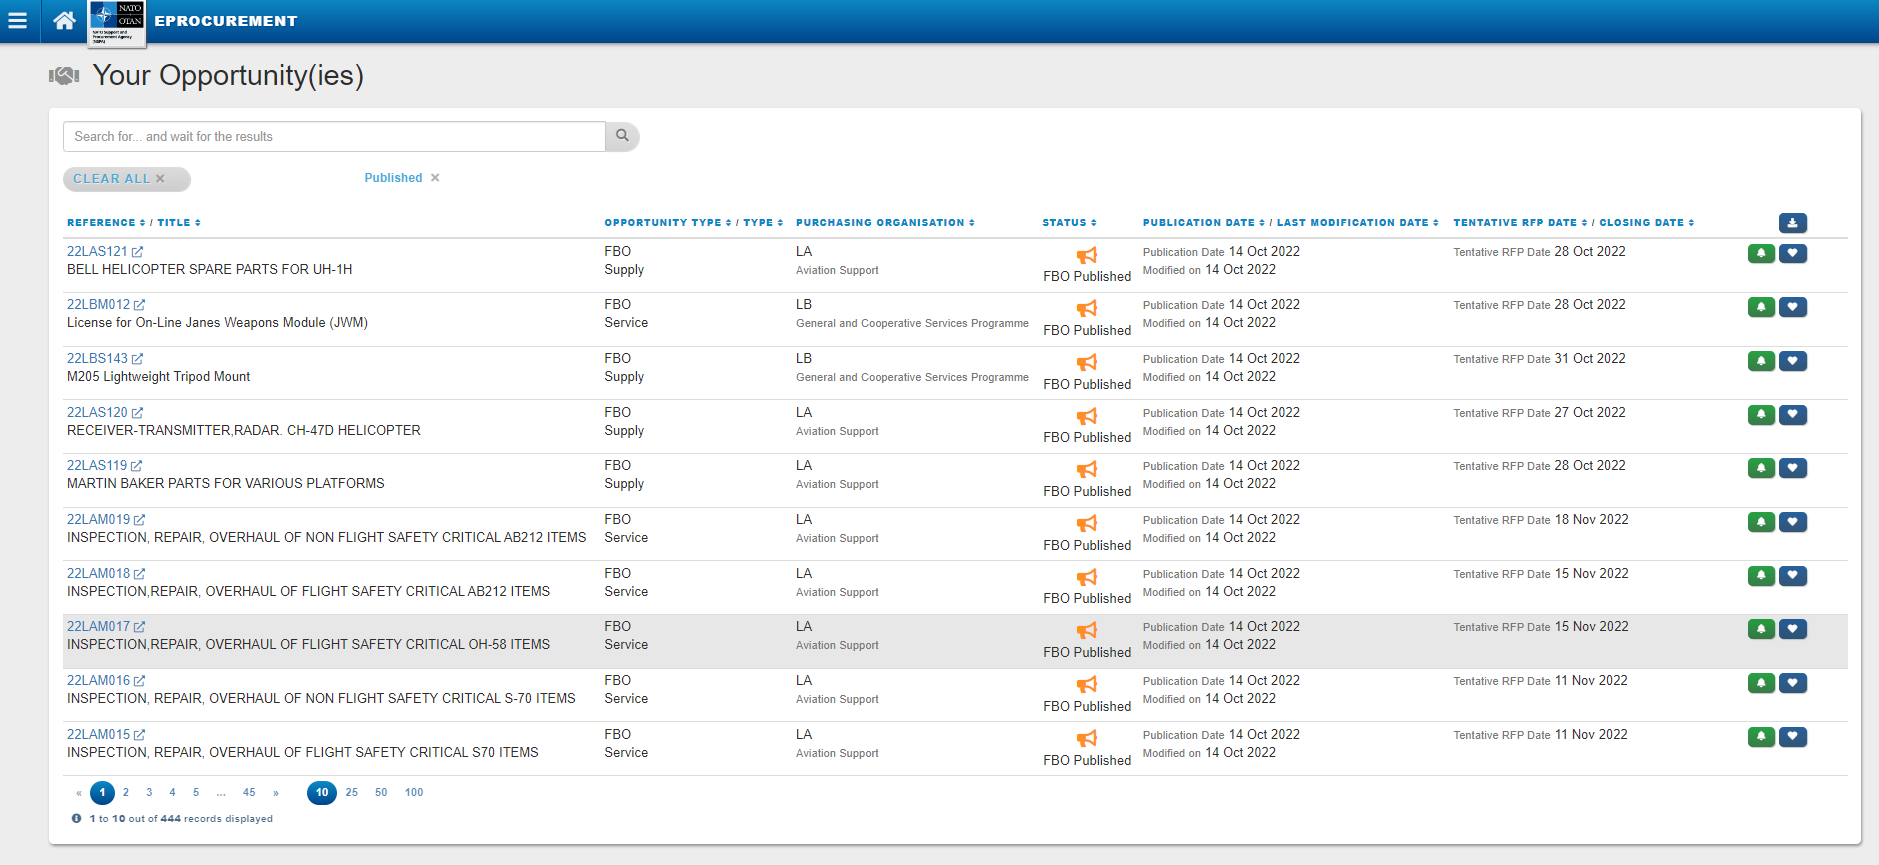
Task: Toggle heart favorite for 22LAM015
Action: [1793, 737]
